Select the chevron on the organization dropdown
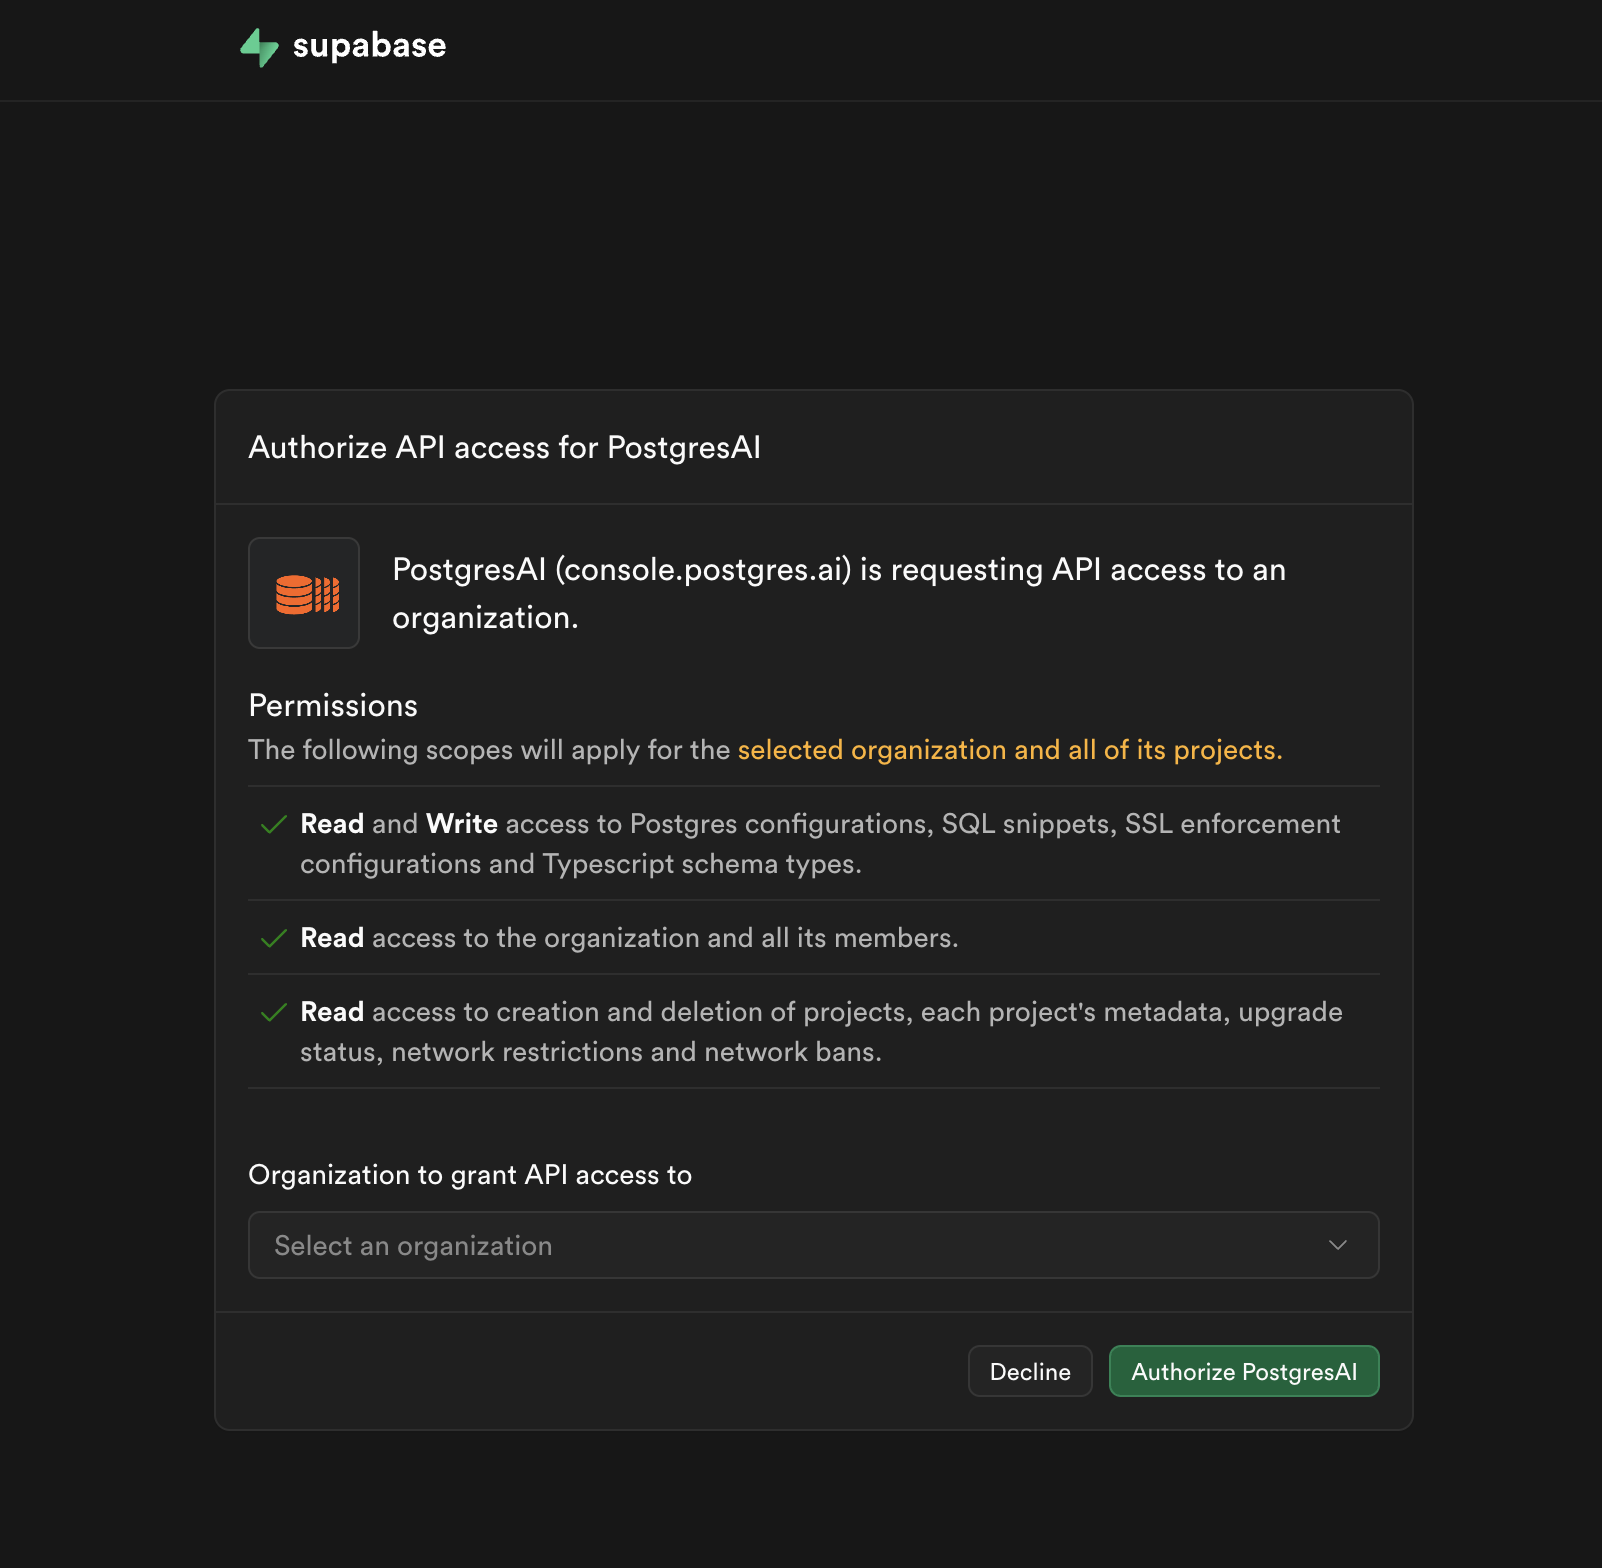 pyautogui.click(x=1338, y=1245)
